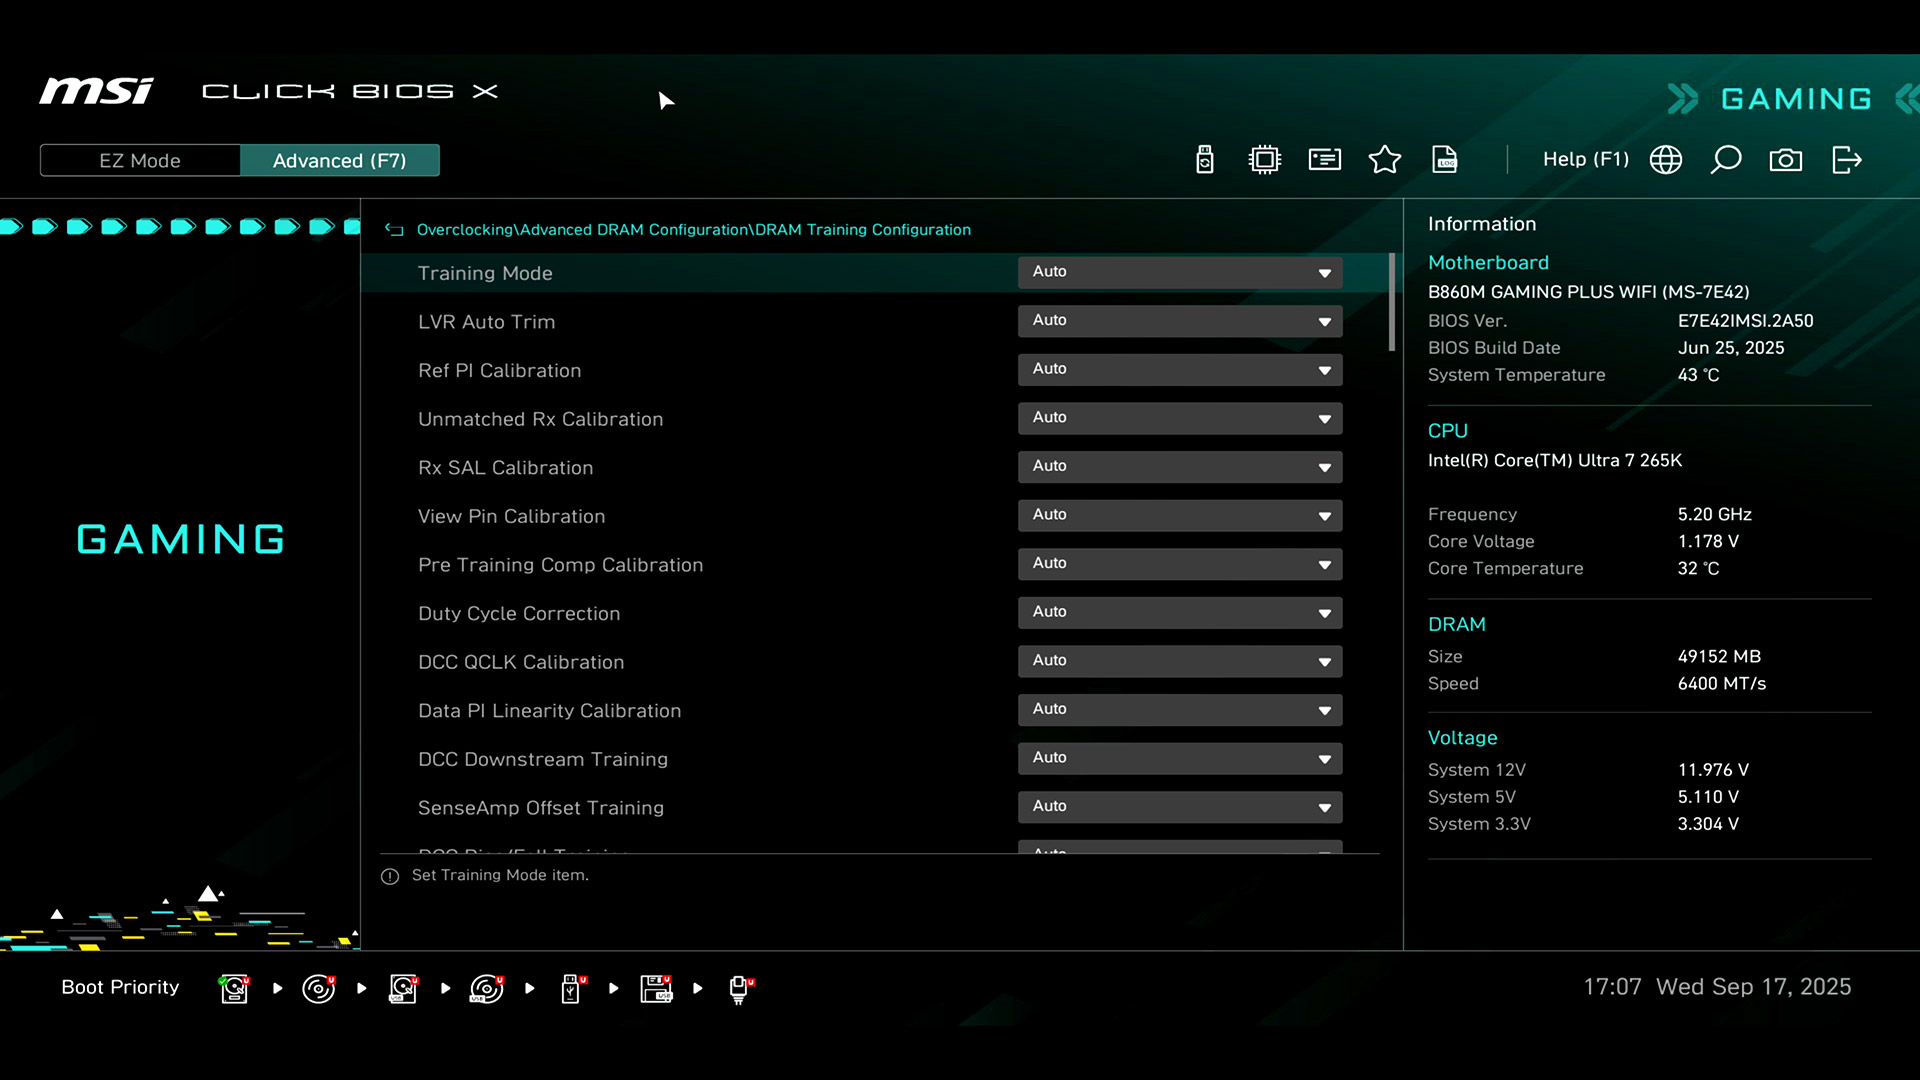Open the M-Flash USB update icon
This screenshot has width=1920, height=1080.
coord(1205,160)
